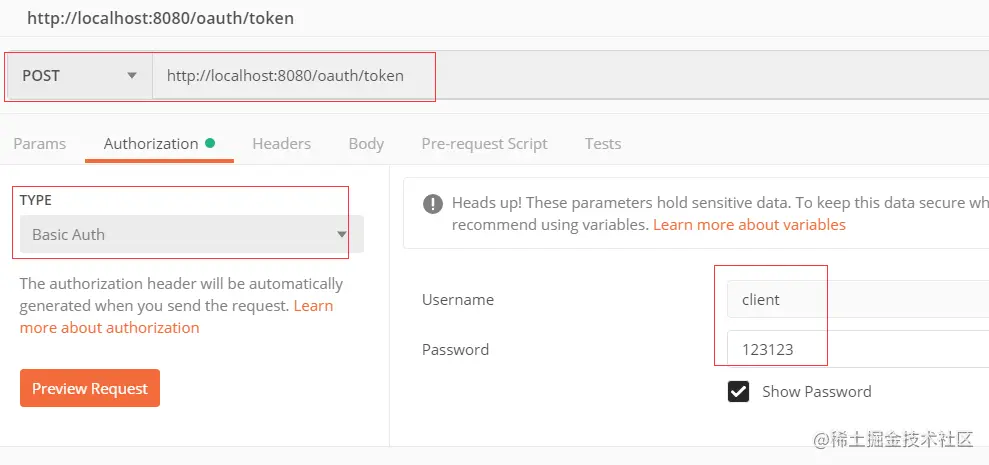
Task: Go to the Body tab
Action: pos(366,144)
